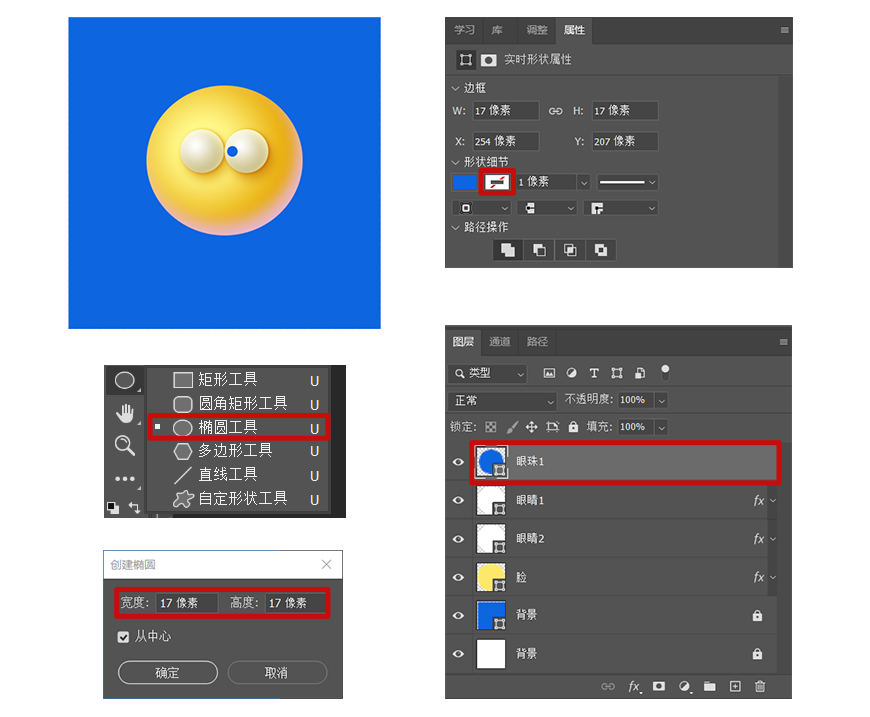The image size is (870, 717).
Task: Click the Create New Layer icon
Action: pos(735,687)
